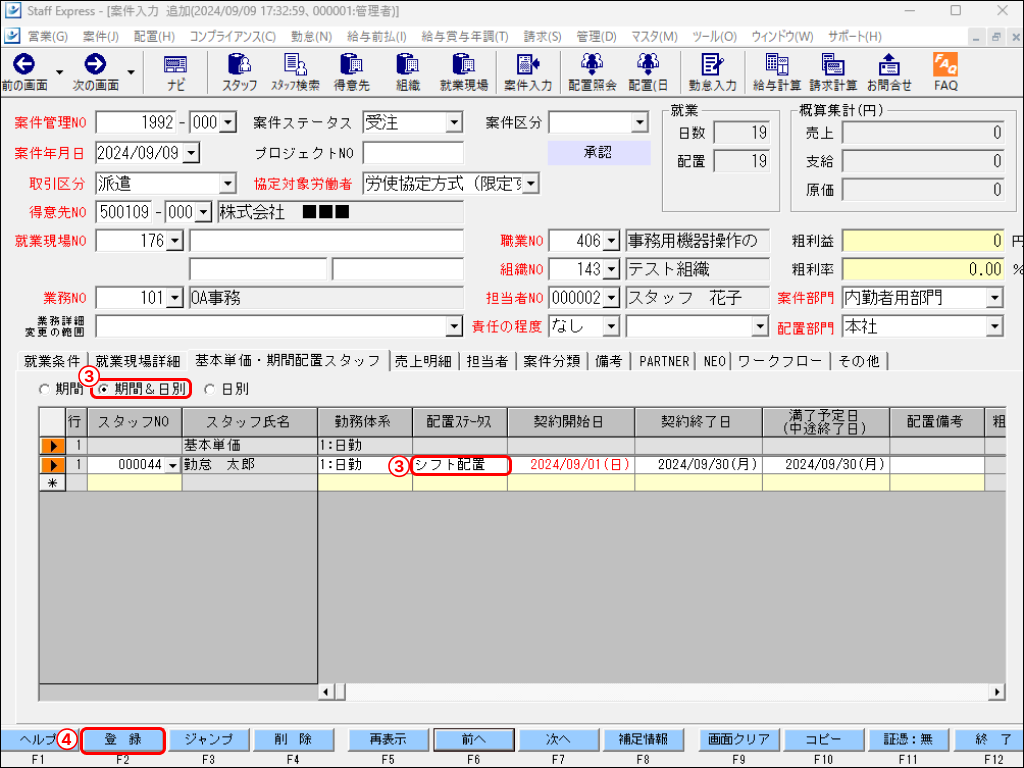Click the 承認 button
Screen dimensions: 1024x768
(x=598, y=153)
